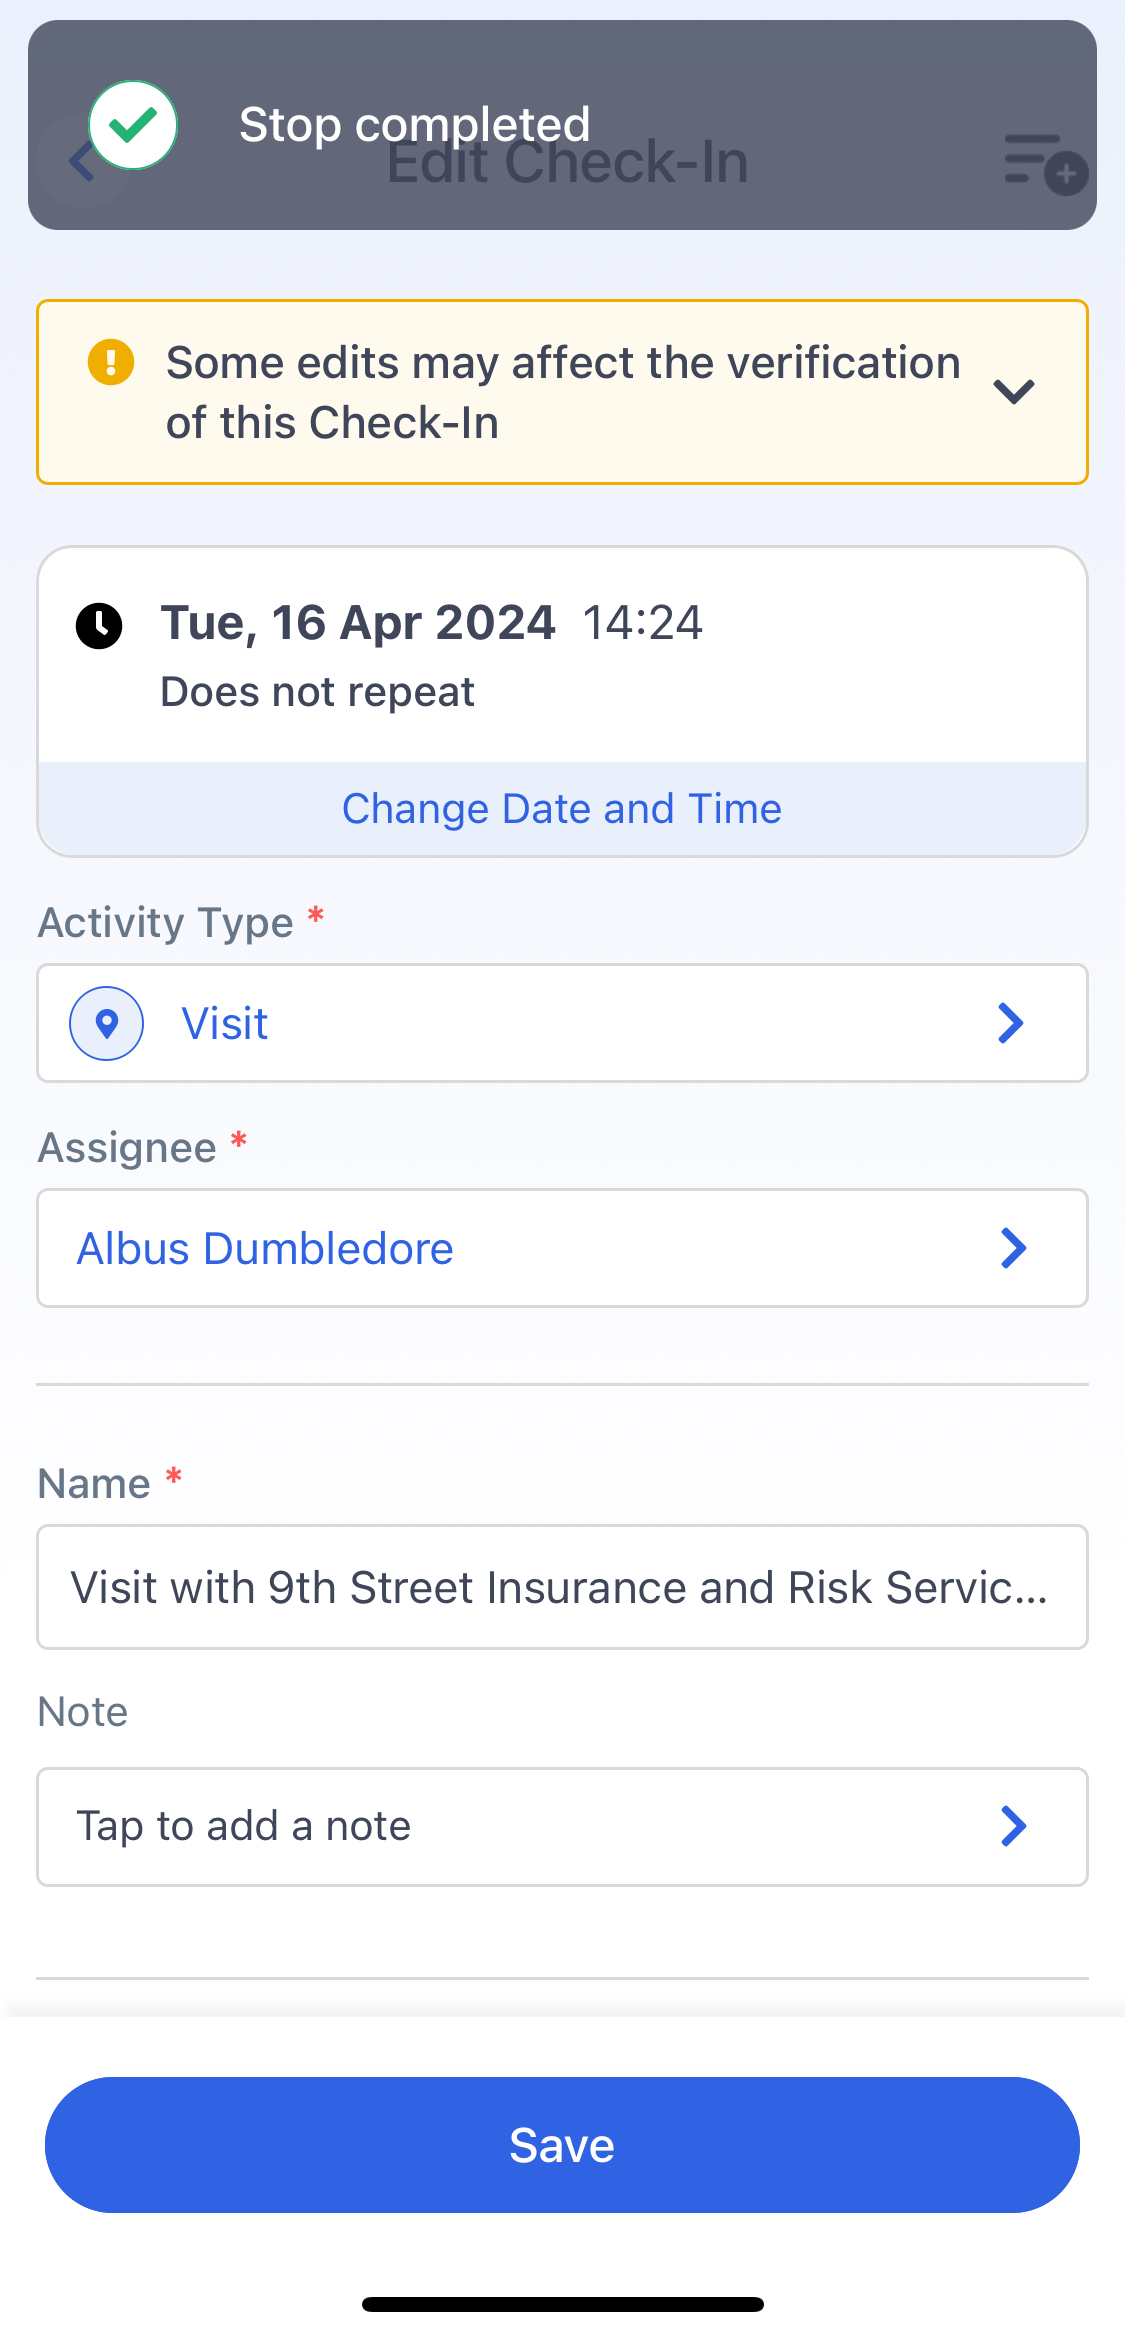Tap the chevron beside Visit activity type

click(1011, 1023)
